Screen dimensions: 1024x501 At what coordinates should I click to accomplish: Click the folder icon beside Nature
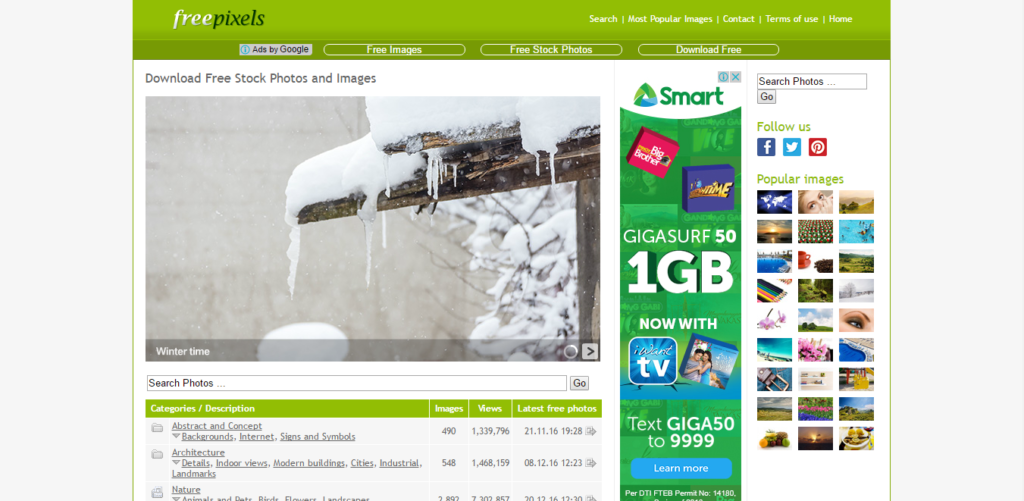157,492
